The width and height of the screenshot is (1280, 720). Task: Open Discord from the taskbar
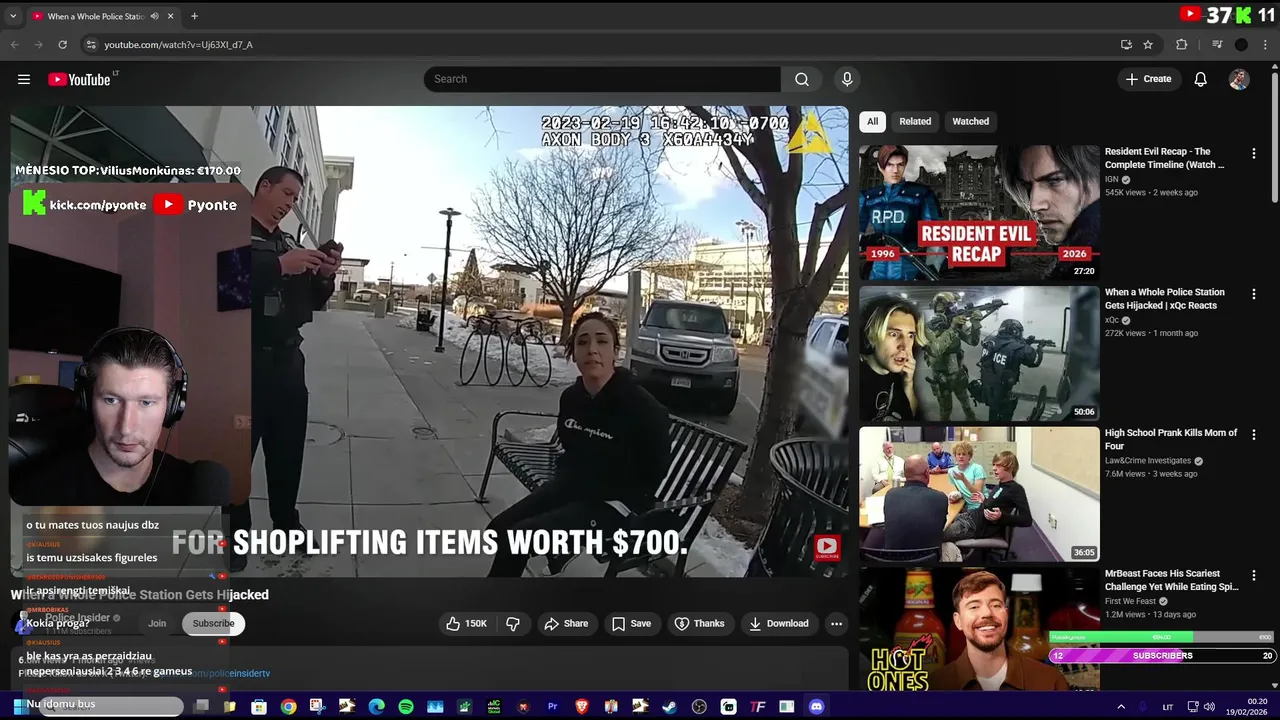(816, 707)
